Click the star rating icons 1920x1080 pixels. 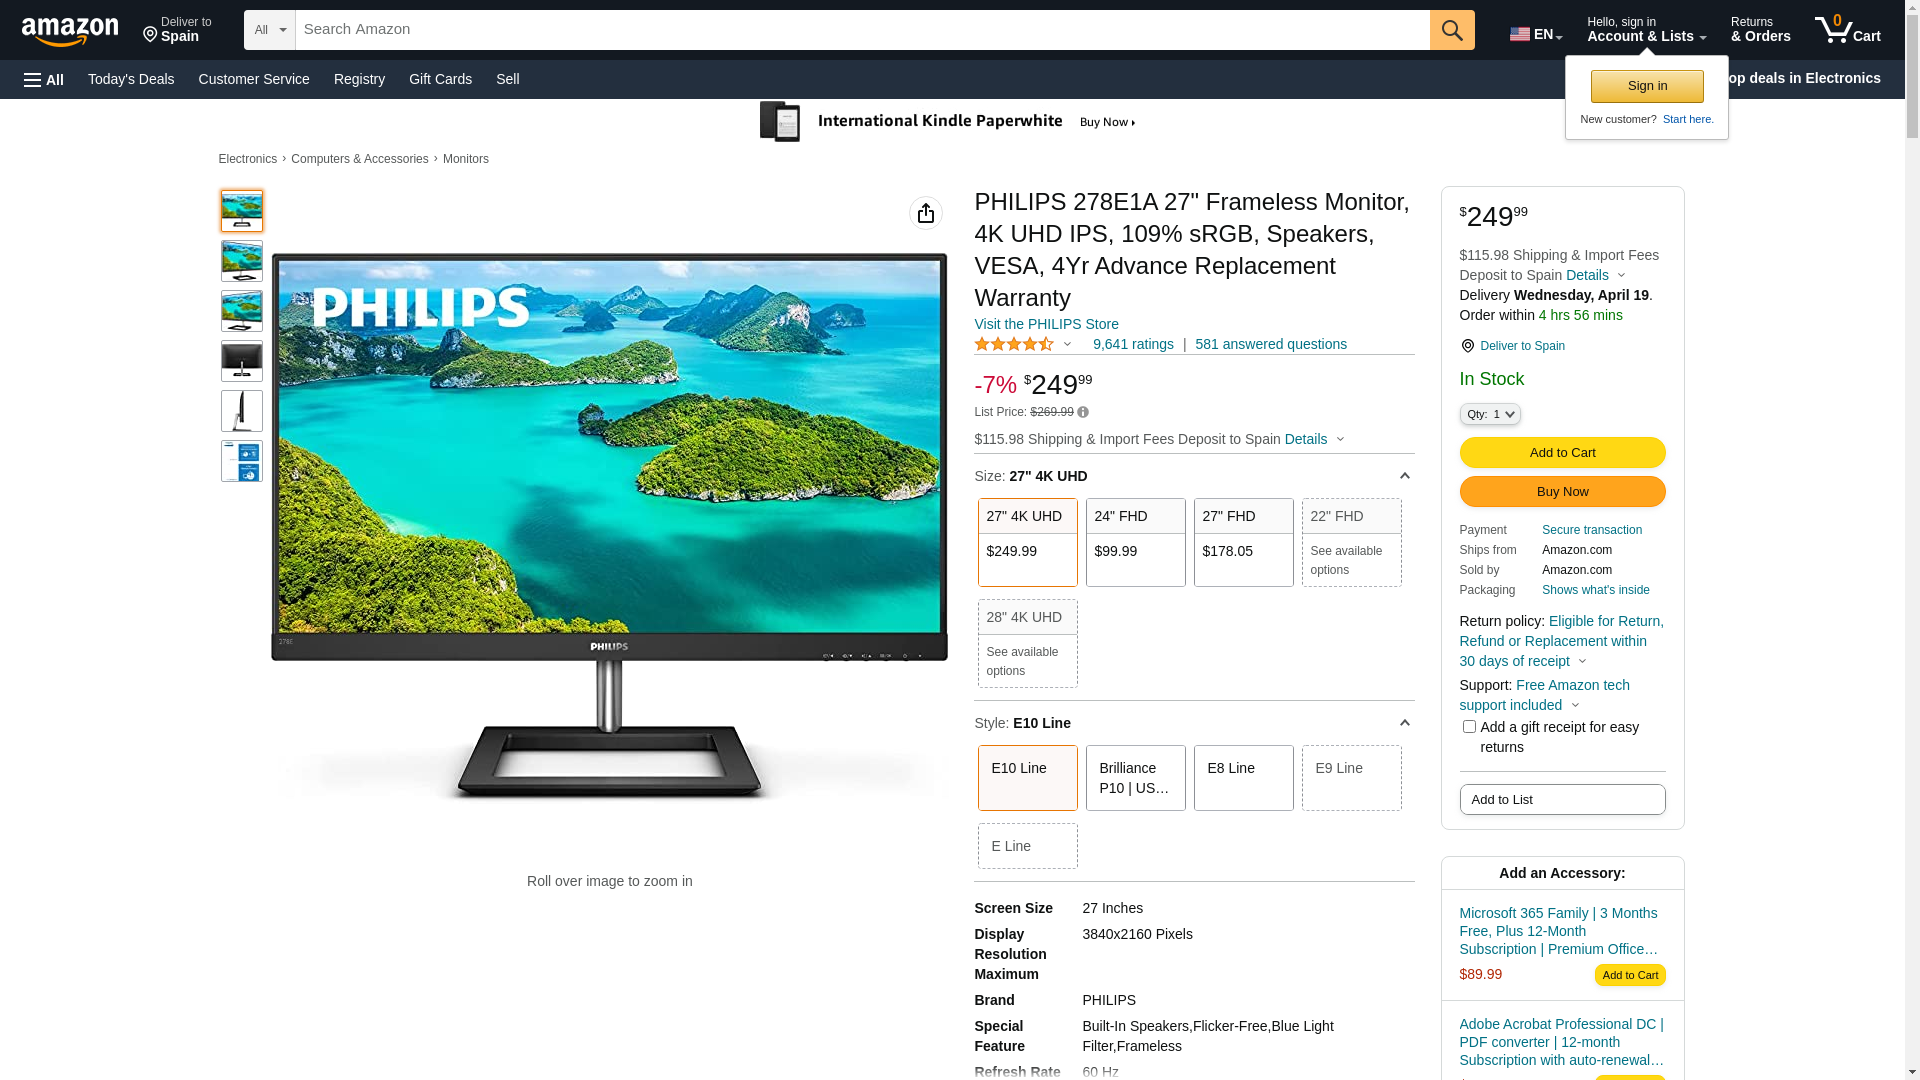[x=1014, y=344]
